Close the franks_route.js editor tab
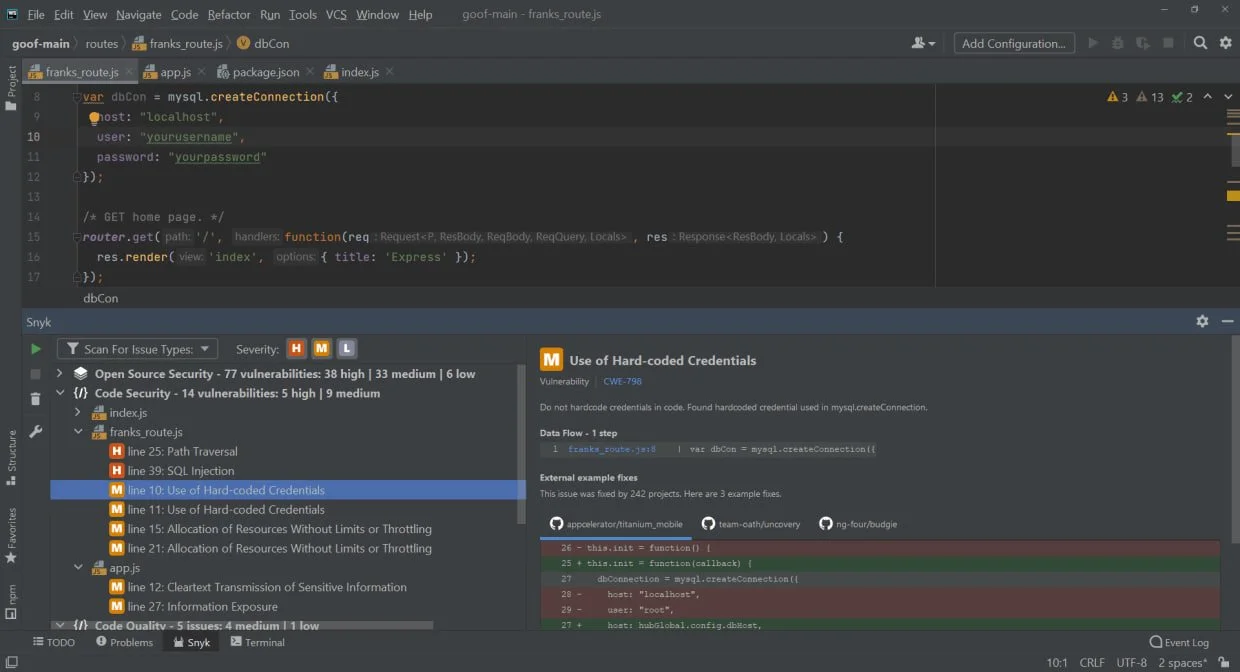The width and height of the screenshot is (1240, 672). [129, 72]
